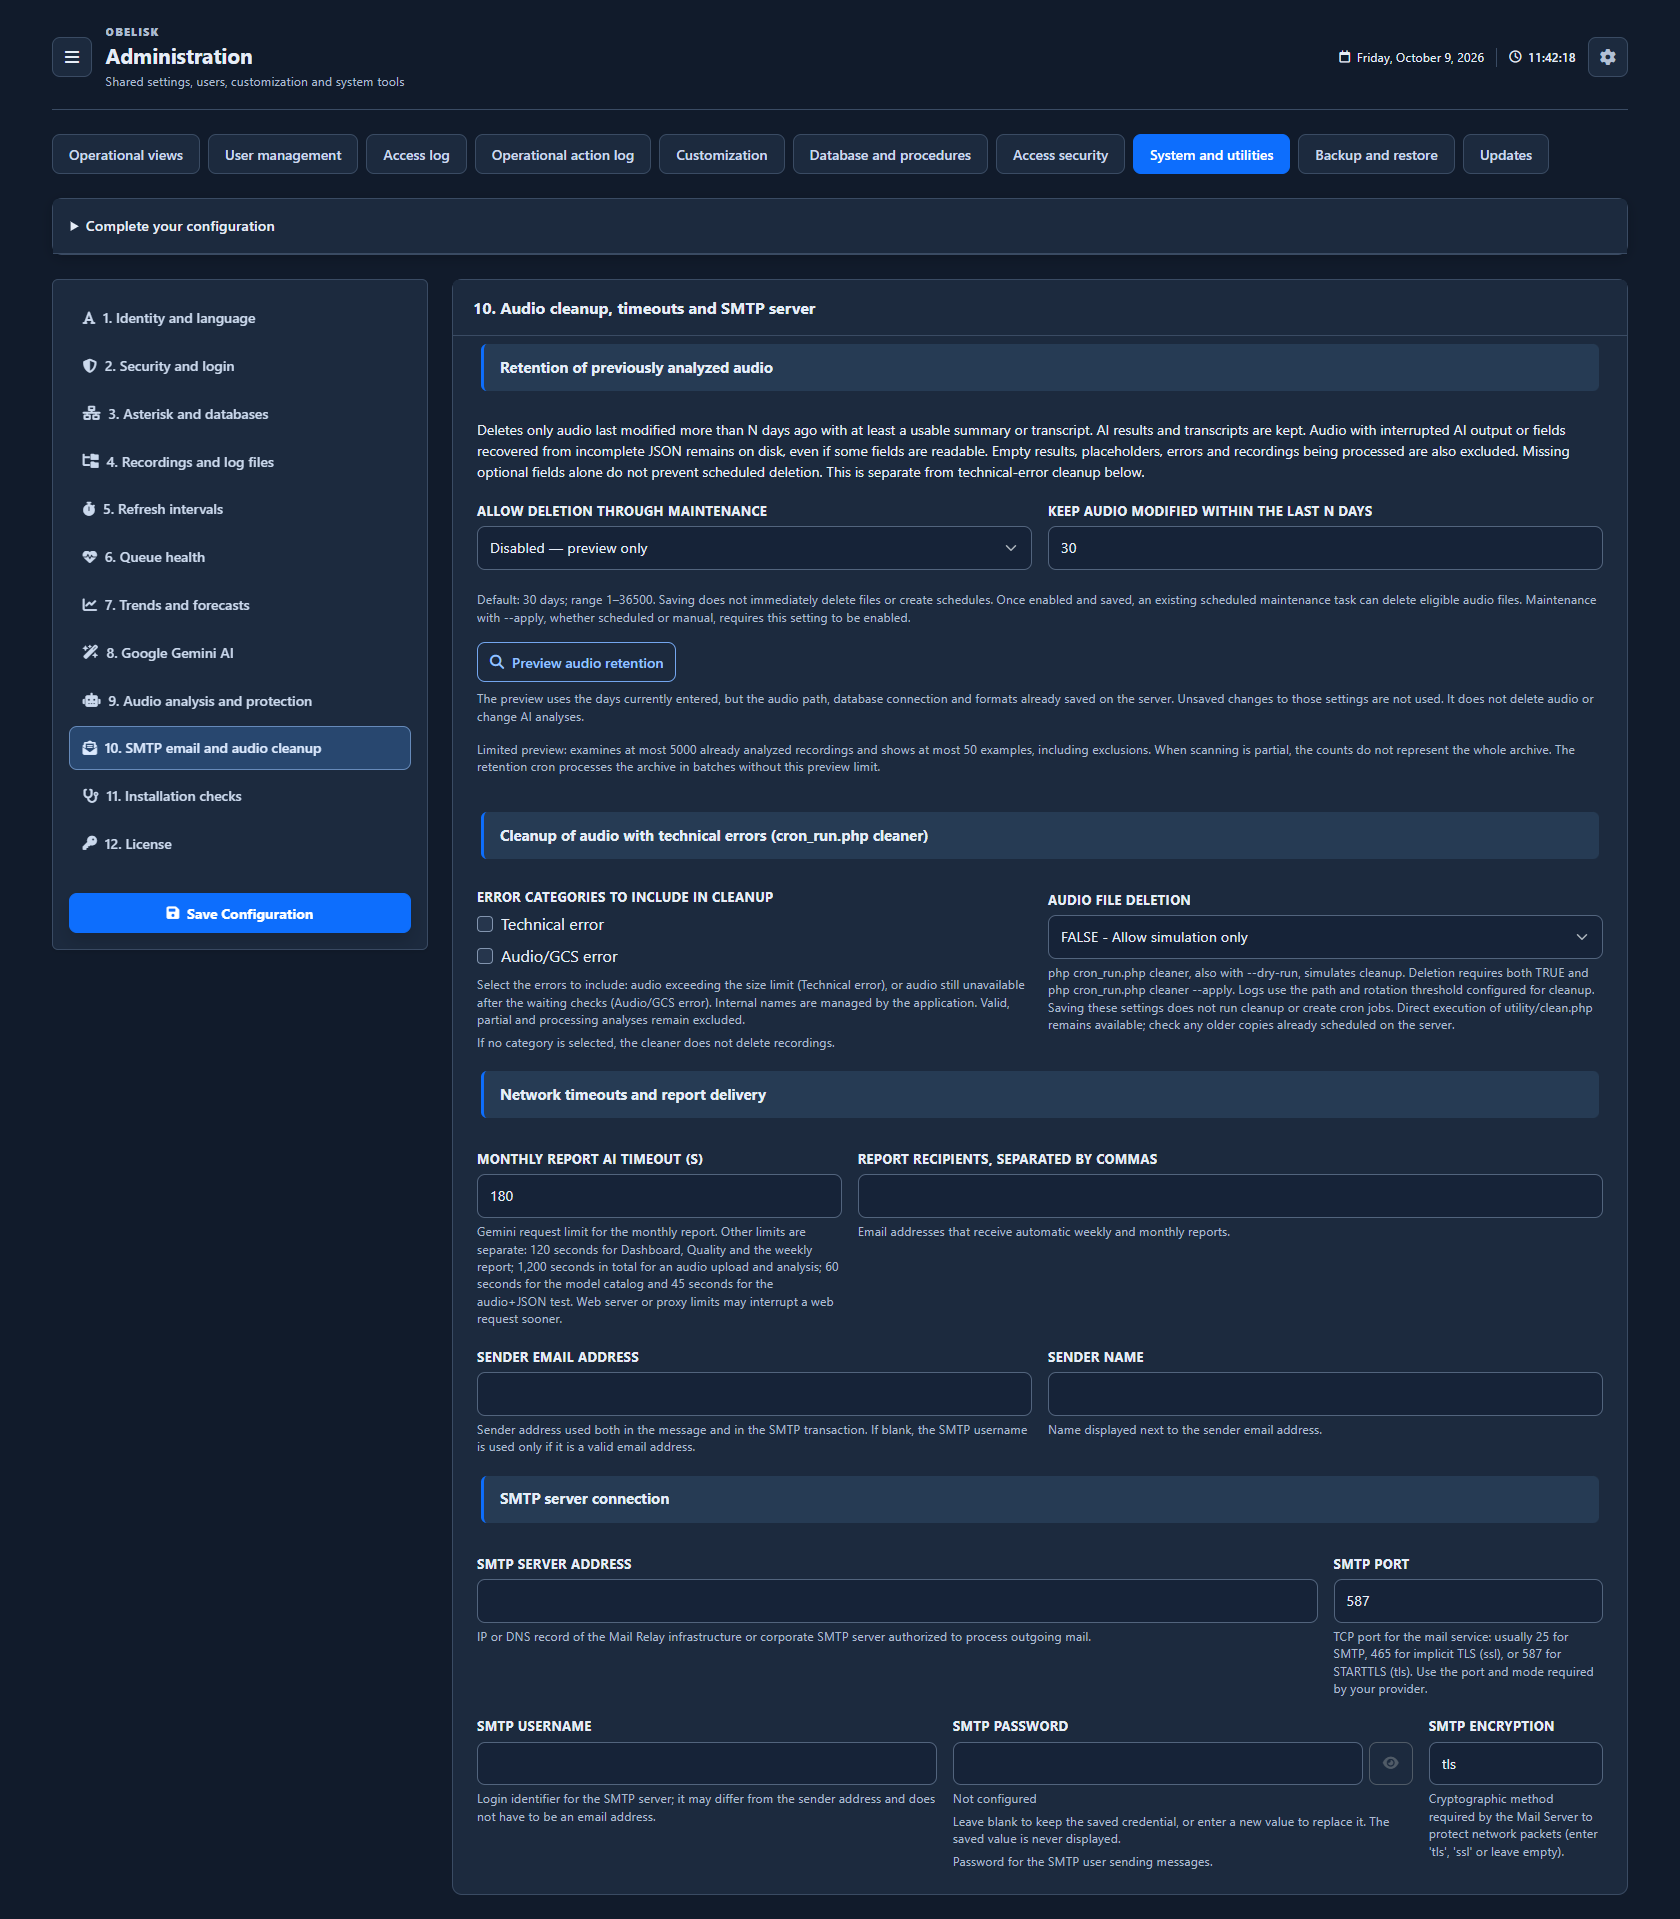Click the Keep audio modified days field
This screenshot has width=1680, height=1919.
click(1325, 548)
